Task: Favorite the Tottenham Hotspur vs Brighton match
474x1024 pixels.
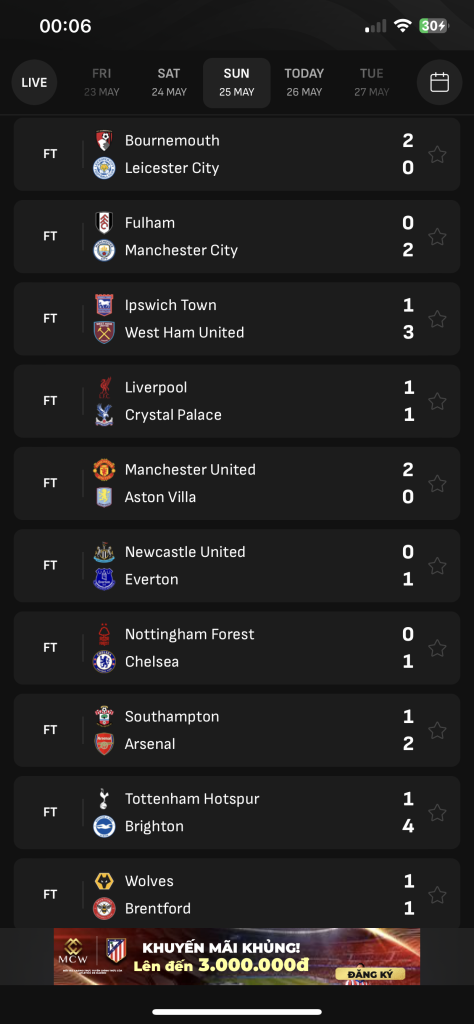Action: tap(437, 812)
